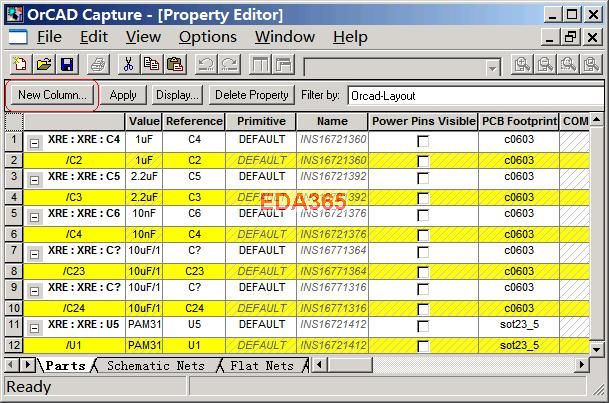
Task: Collapse the XRE : XRE : C4 row
Action: tap(34, 143)
